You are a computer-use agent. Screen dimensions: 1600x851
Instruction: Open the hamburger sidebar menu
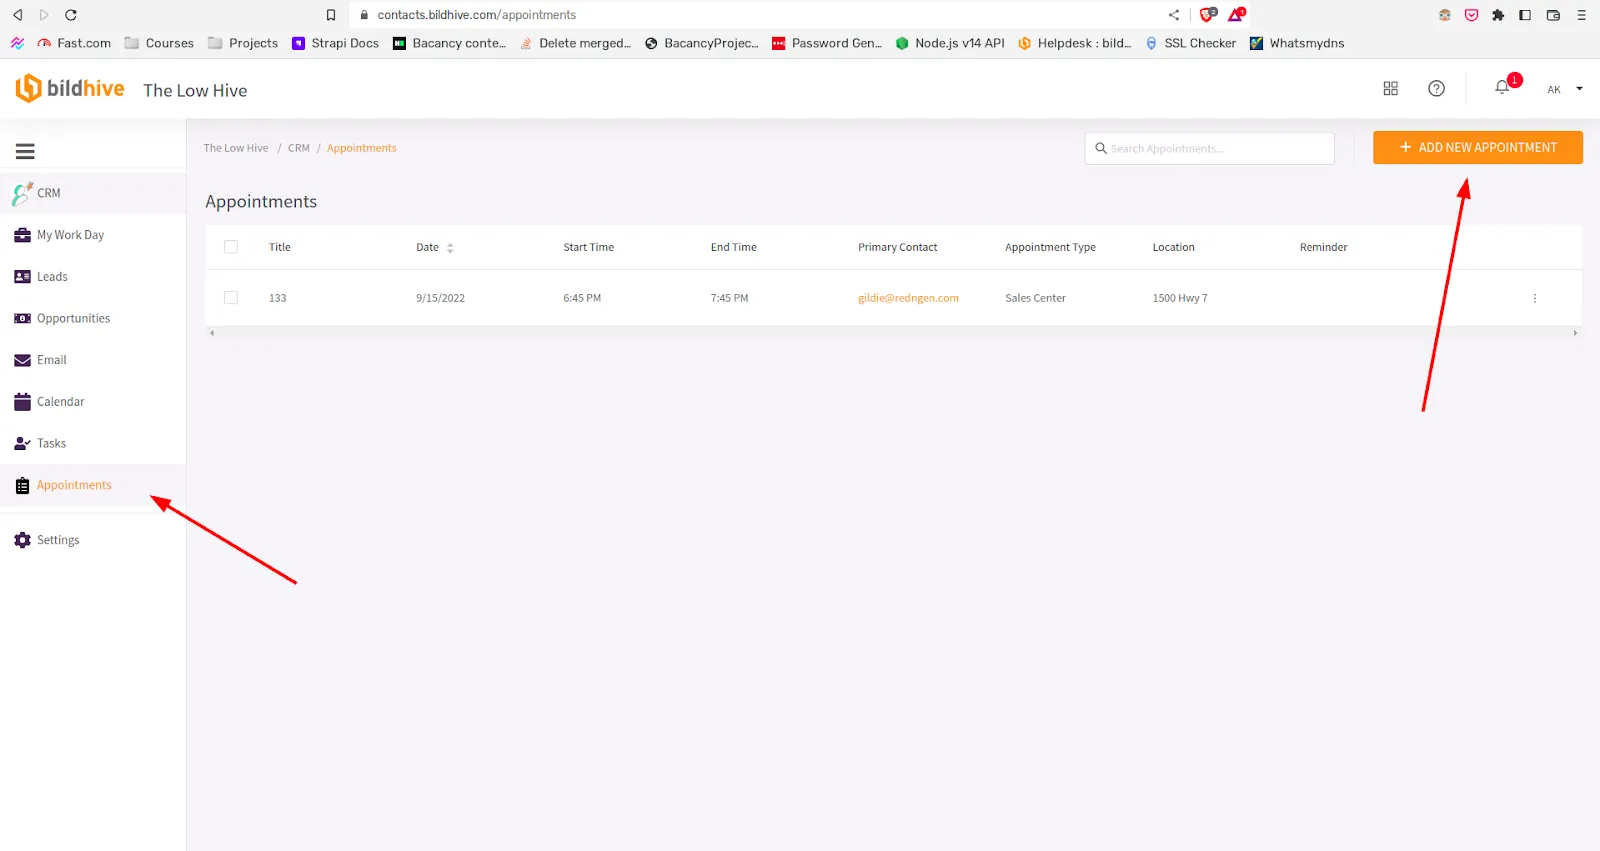point(25,151)
